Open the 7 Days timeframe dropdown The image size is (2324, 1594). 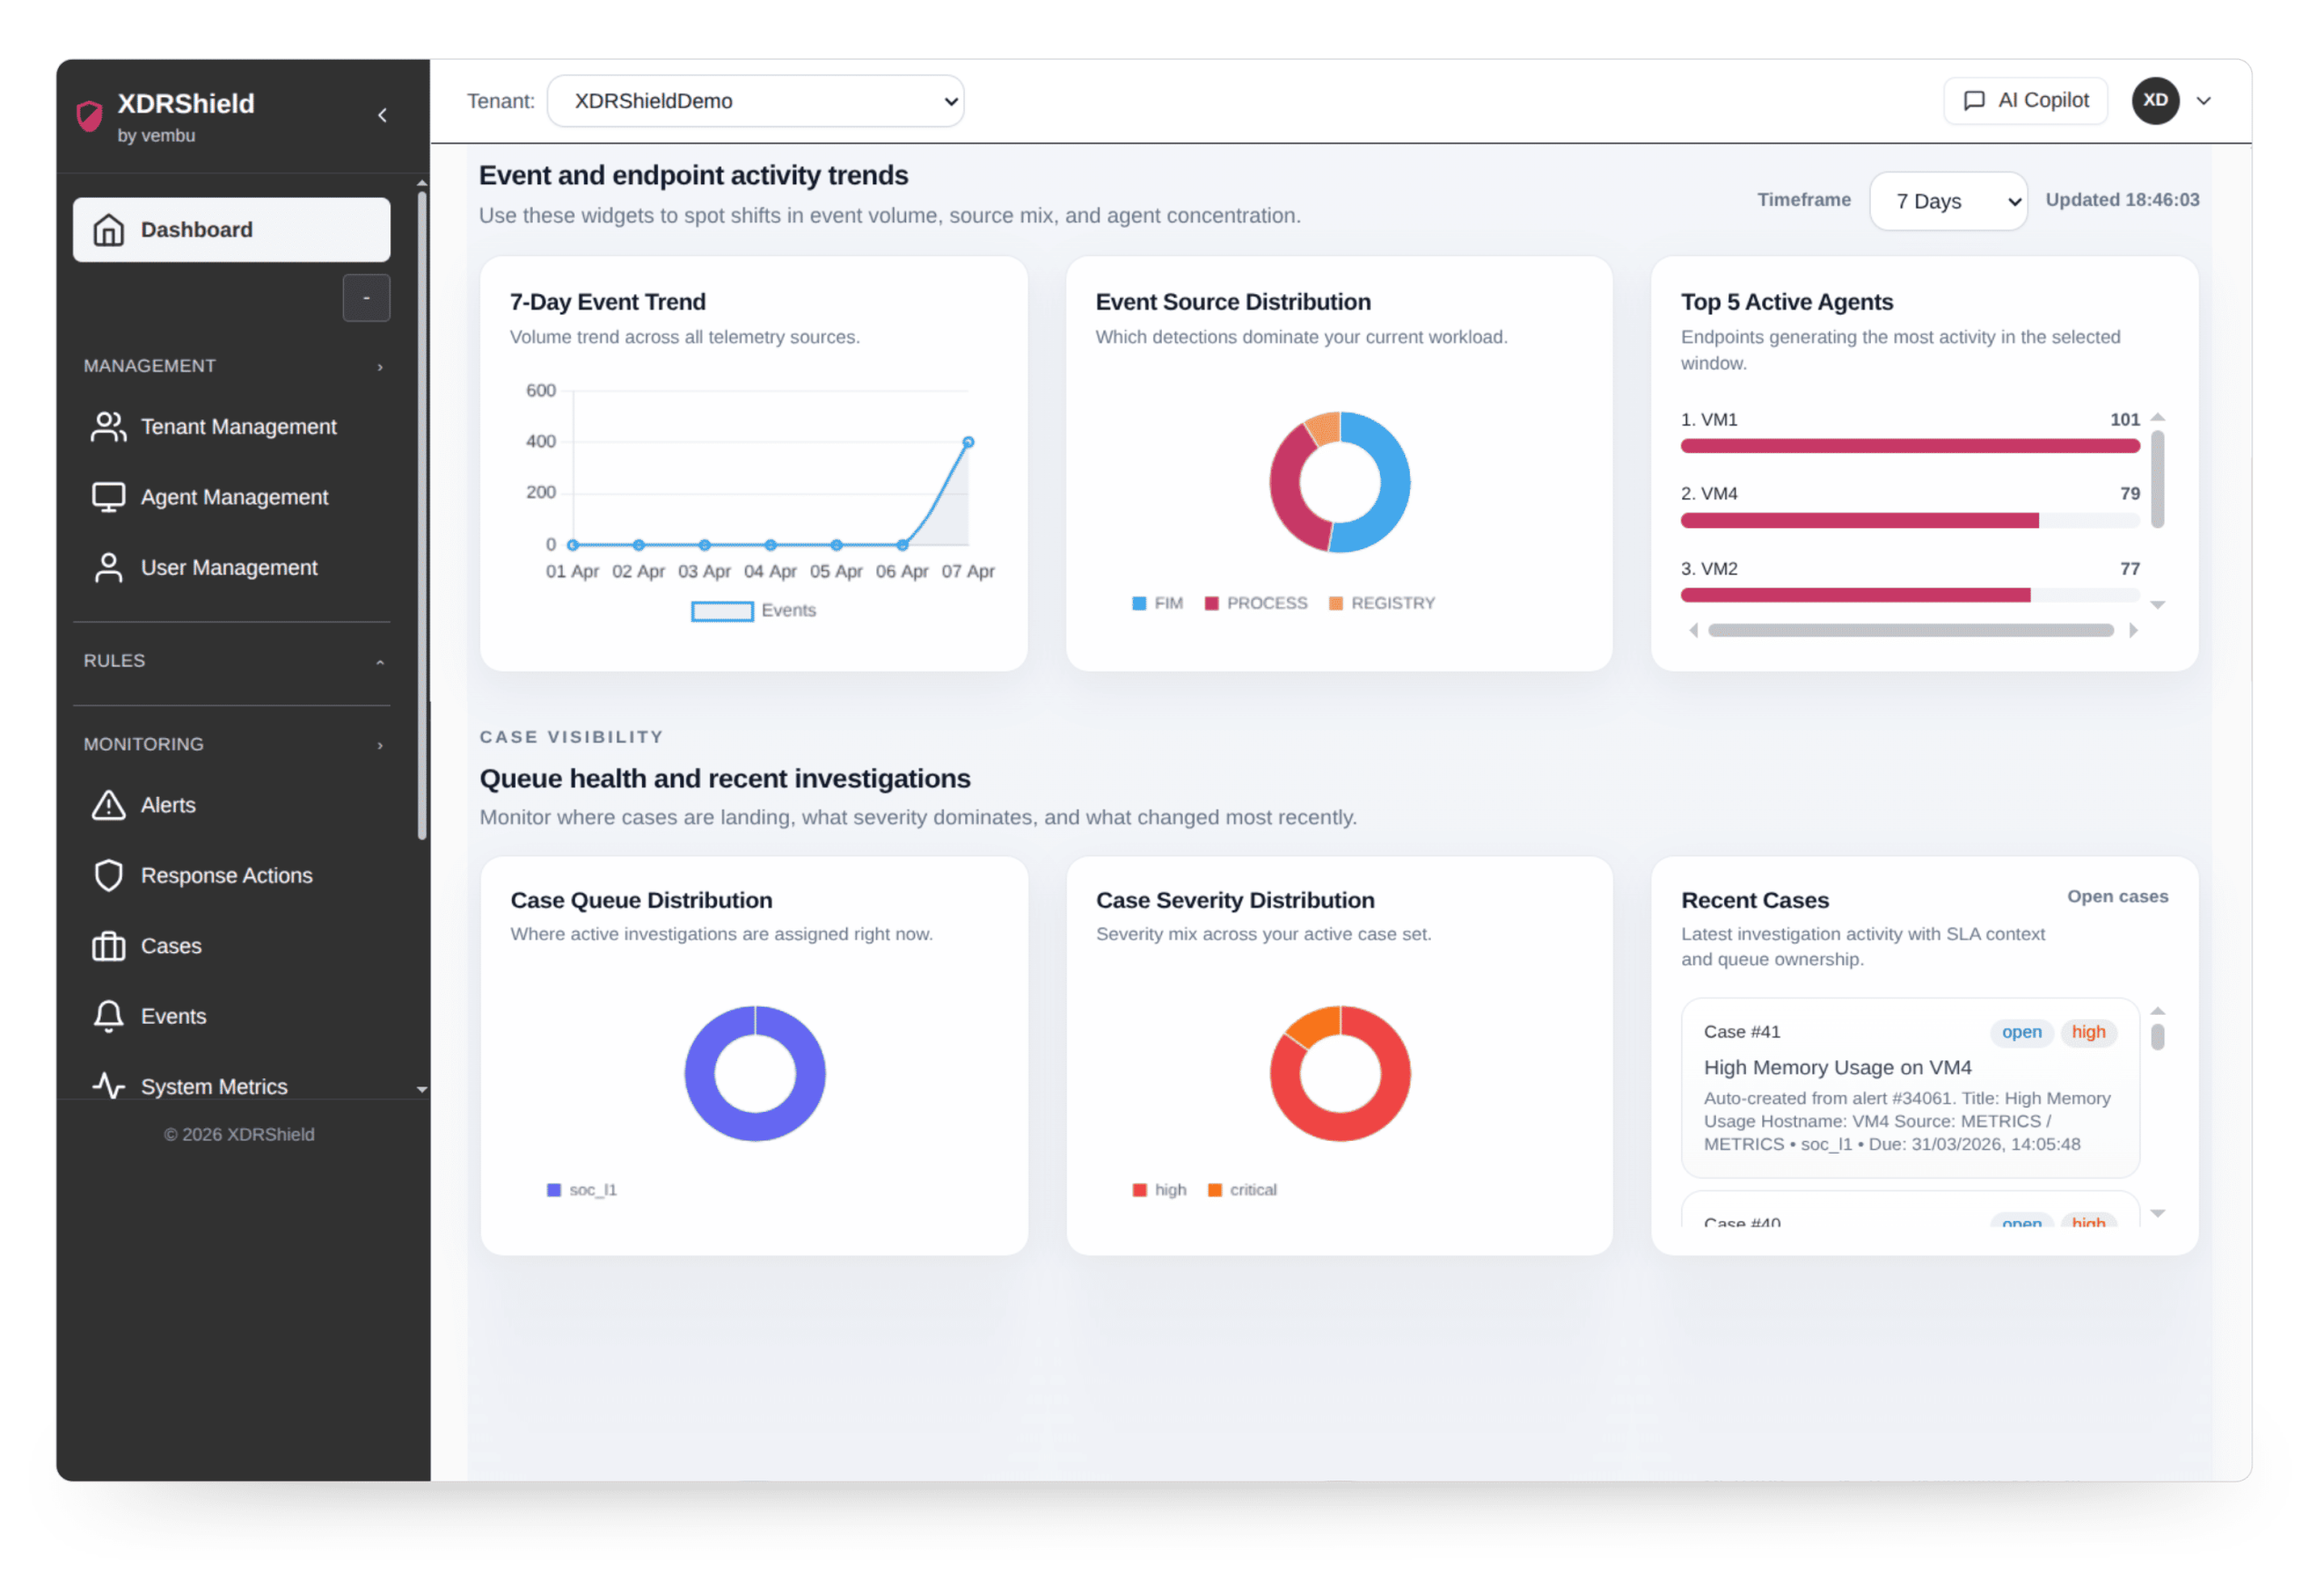pyautogui.click(x=1947, y=201)
